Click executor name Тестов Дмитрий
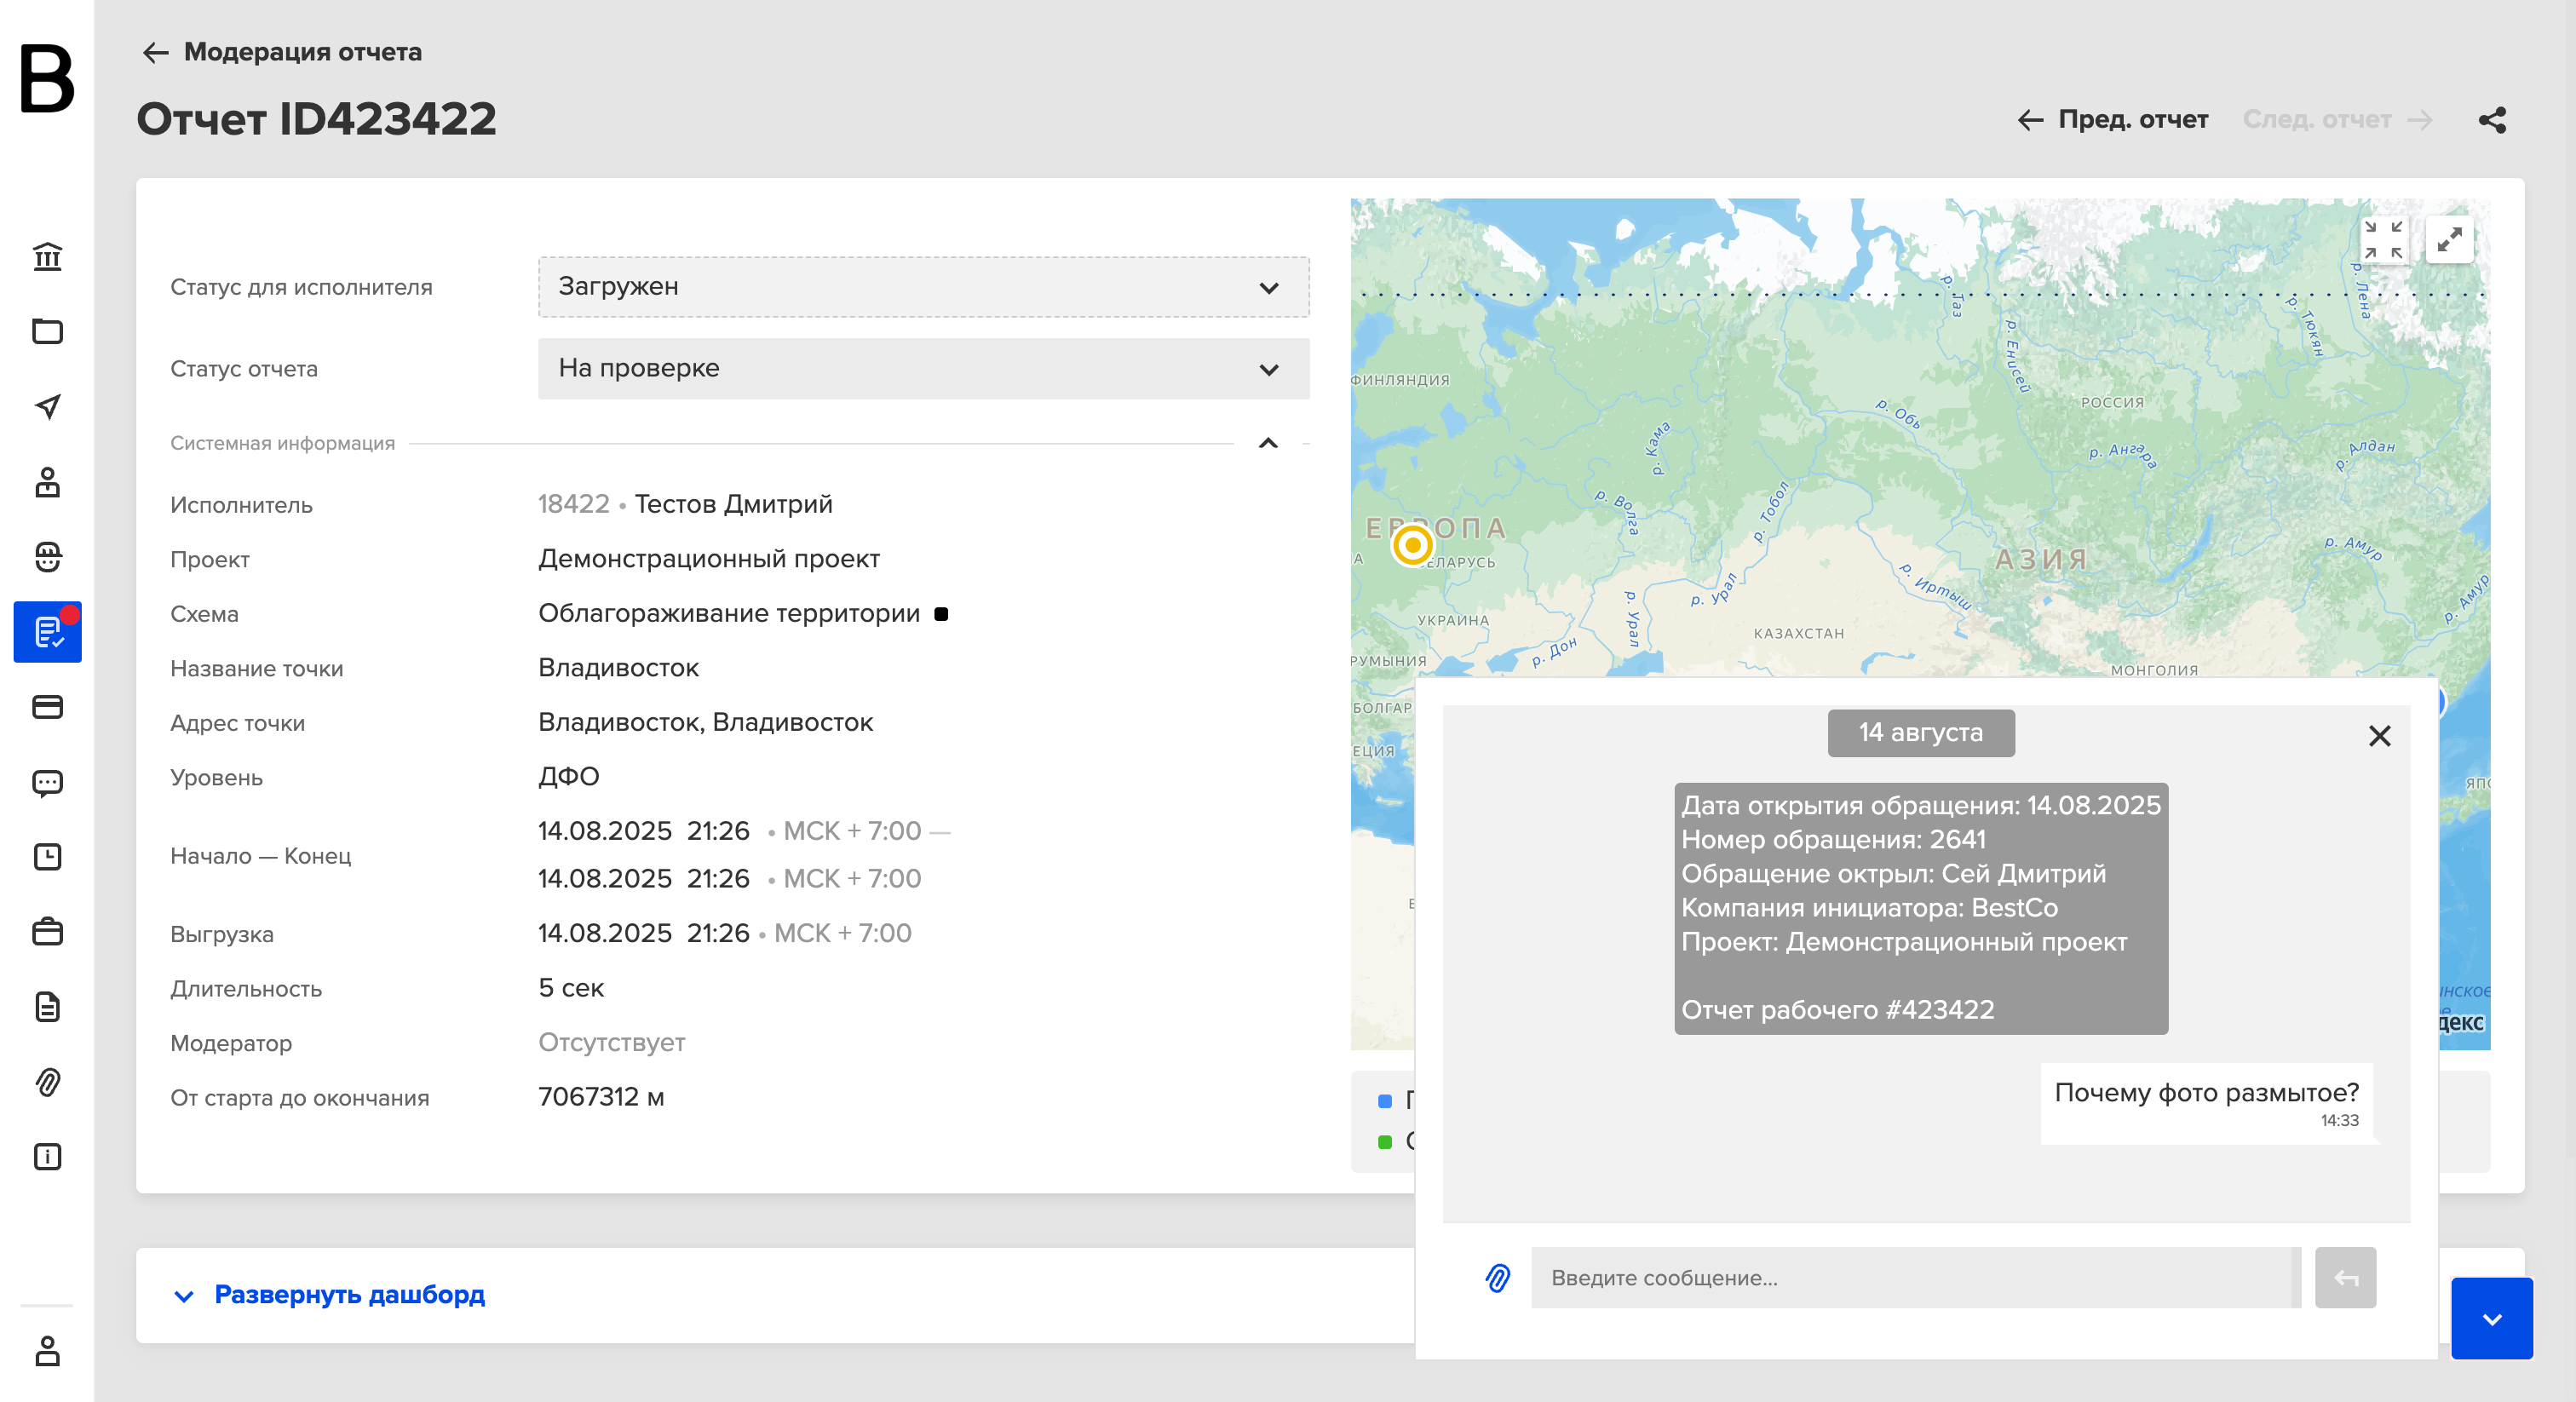 point(733,504)
